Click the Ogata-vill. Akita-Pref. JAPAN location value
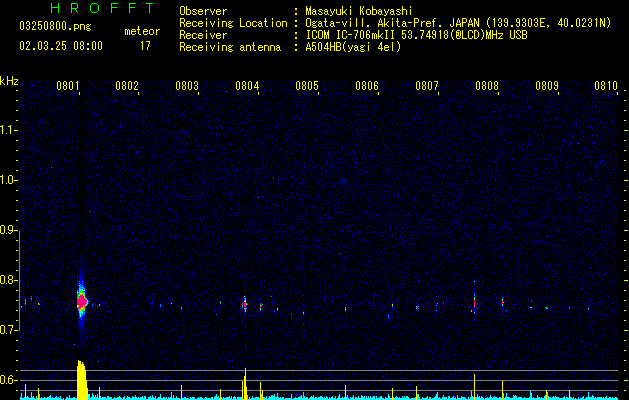 (x=458, y=23)
